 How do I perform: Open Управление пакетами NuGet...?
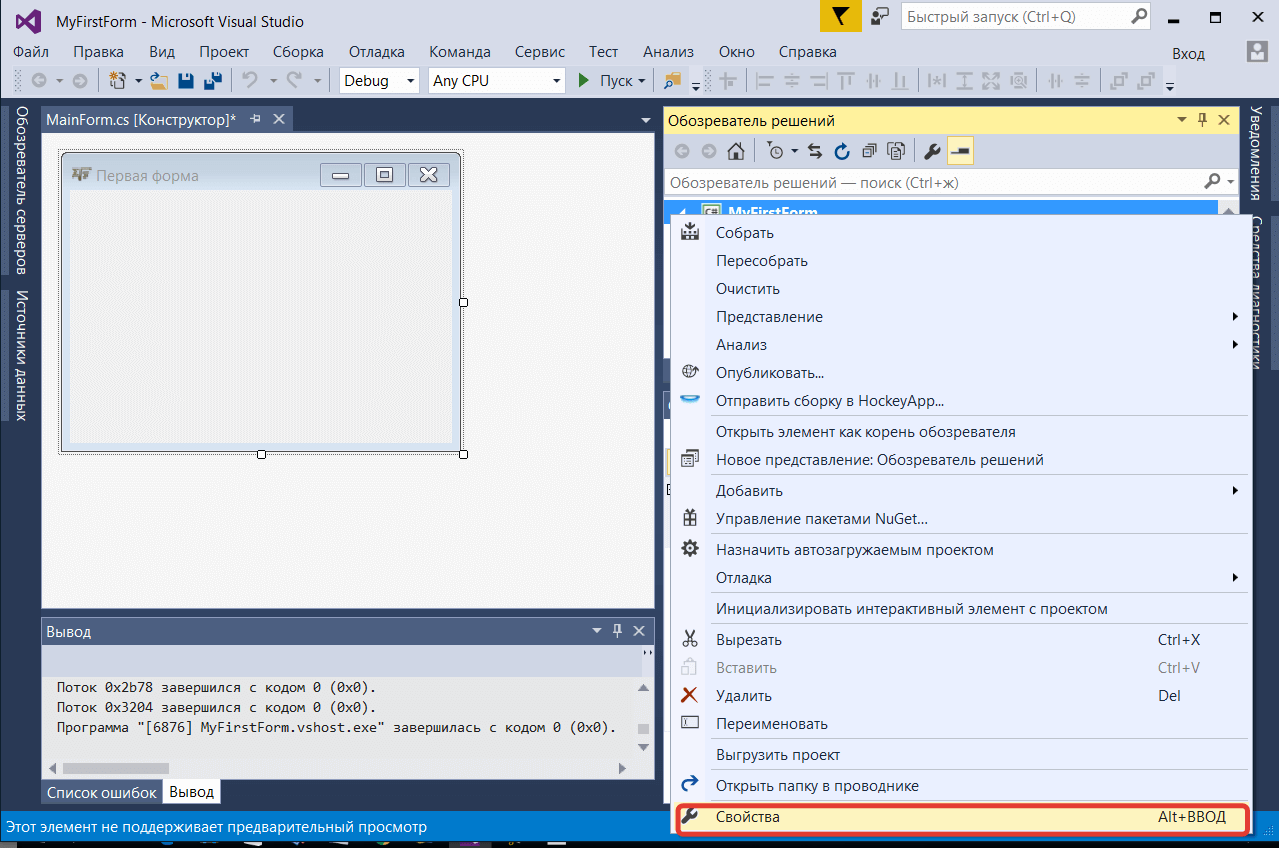tap(960, 519)
